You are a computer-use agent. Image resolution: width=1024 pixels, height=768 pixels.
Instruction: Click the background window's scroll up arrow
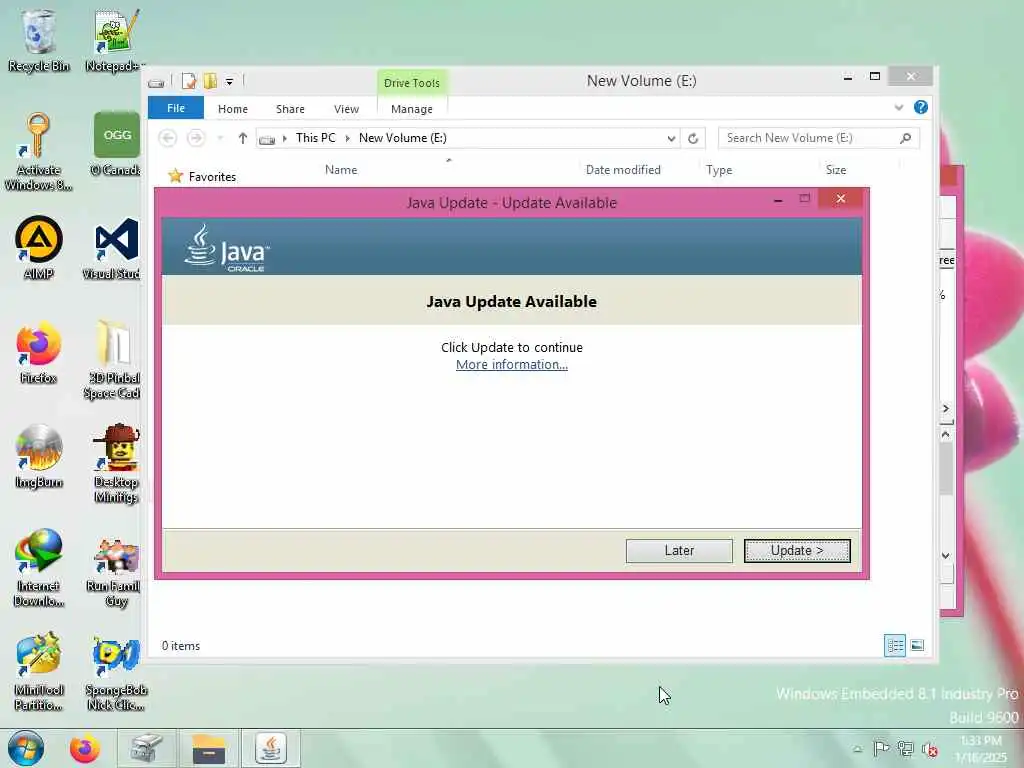pos(946,434)
